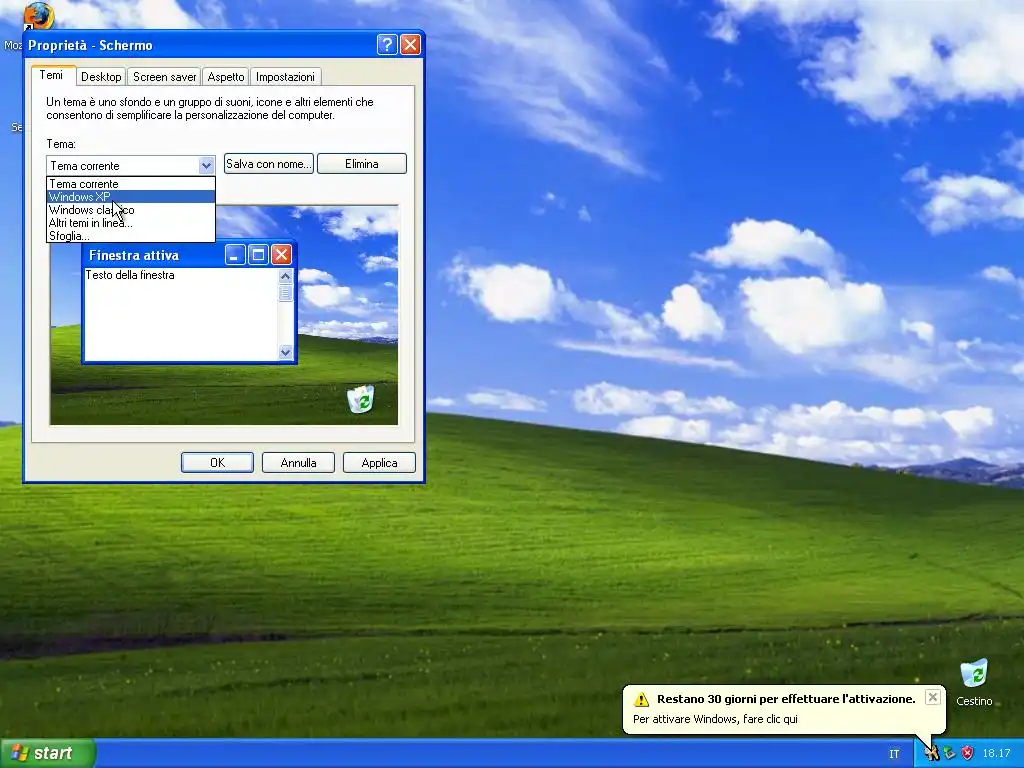
Task: Go to the Impostazioni tab
Action: click(x=285, y=77)
